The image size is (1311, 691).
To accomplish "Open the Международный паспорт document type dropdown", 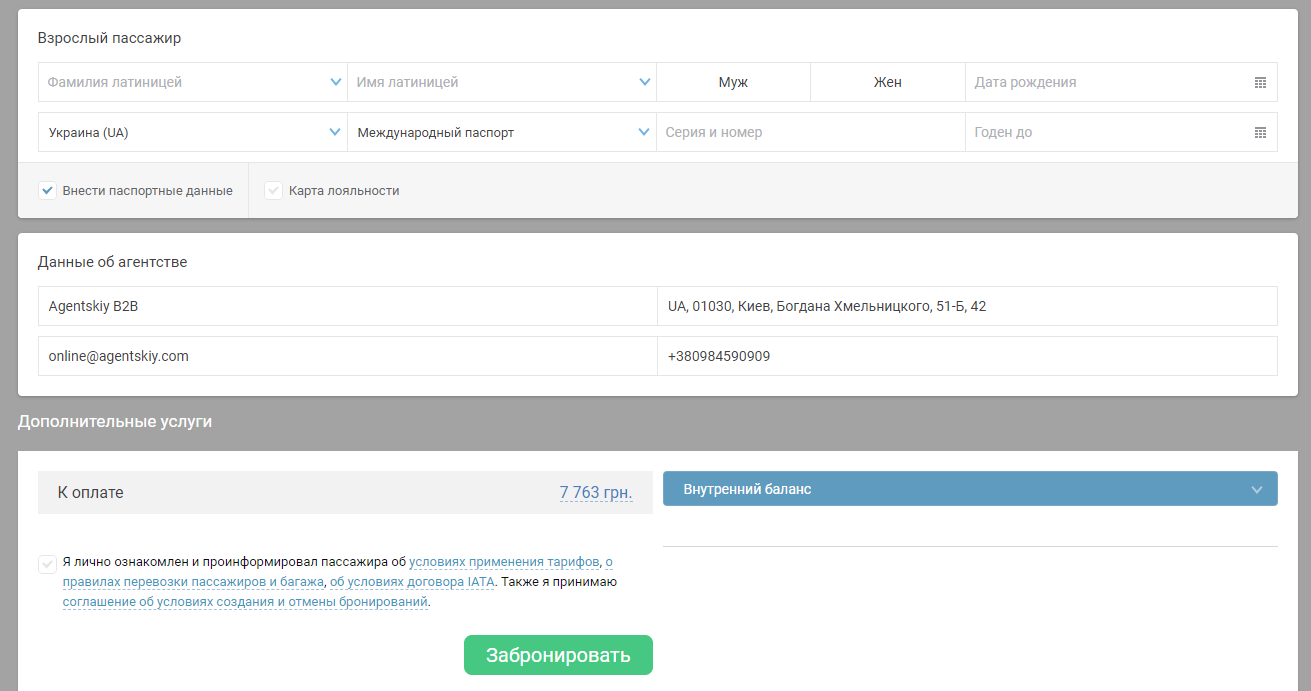I will [501, 132].
